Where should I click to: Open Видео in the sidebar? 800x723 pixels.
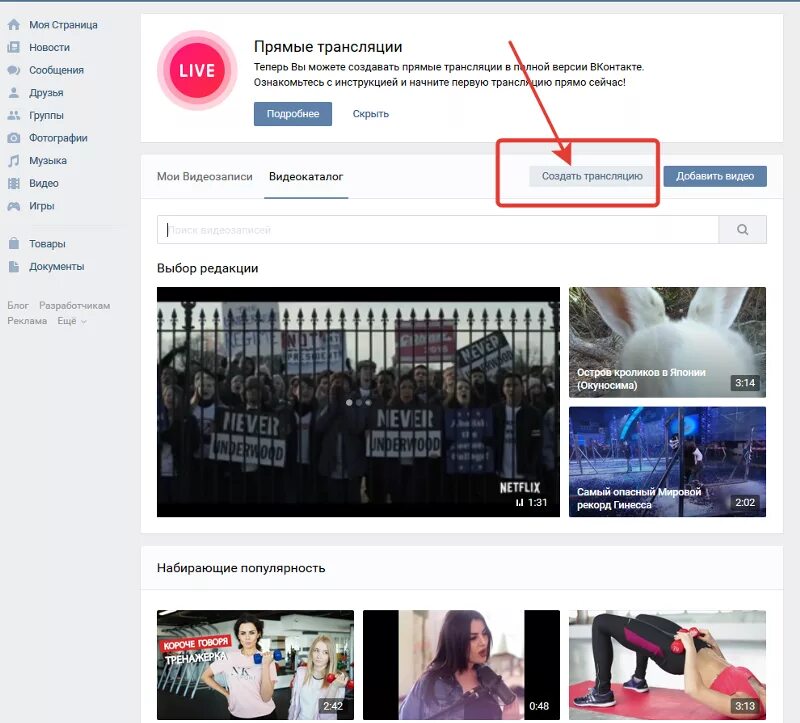(43, 183)
